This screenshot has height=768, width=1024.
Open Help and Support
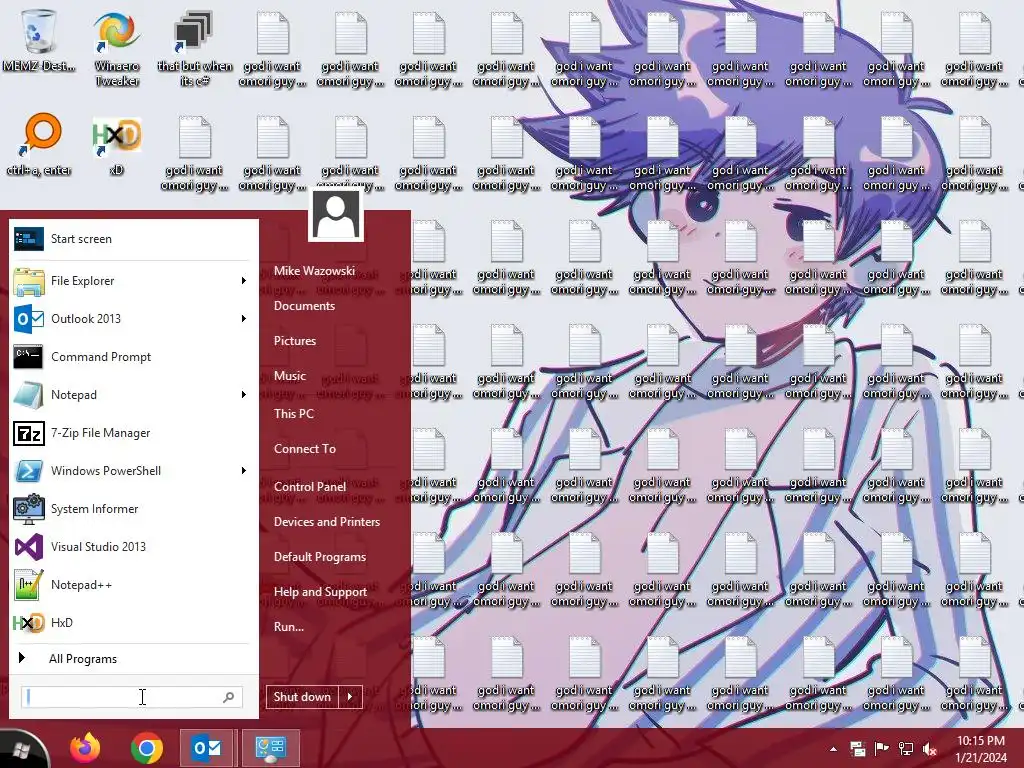coord(321,592)
